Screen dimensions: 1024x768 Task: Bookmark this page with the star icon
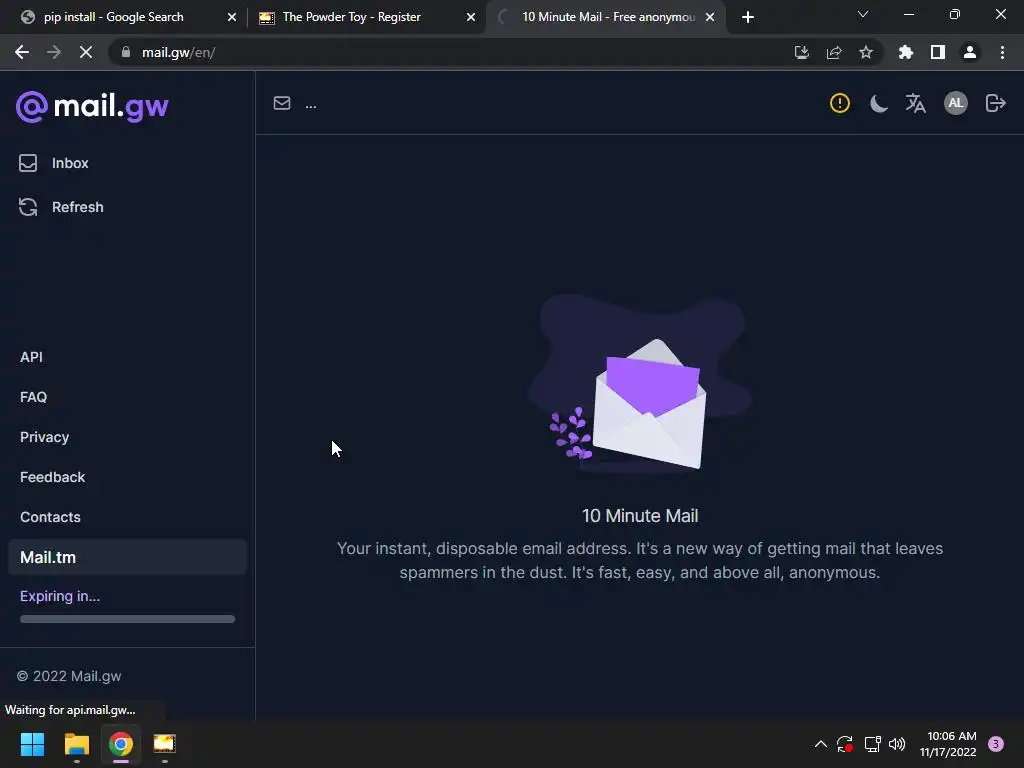[x=866, y=52]
